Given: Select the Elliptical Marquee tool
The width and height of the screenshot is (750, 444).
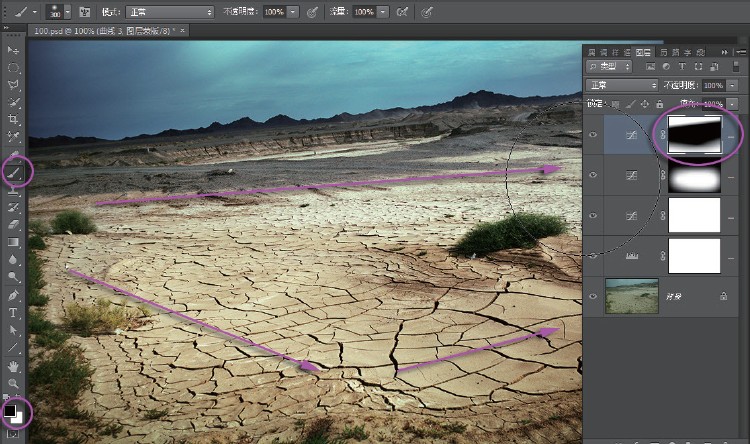Looking at the screenshot, I should coord(13,67).
